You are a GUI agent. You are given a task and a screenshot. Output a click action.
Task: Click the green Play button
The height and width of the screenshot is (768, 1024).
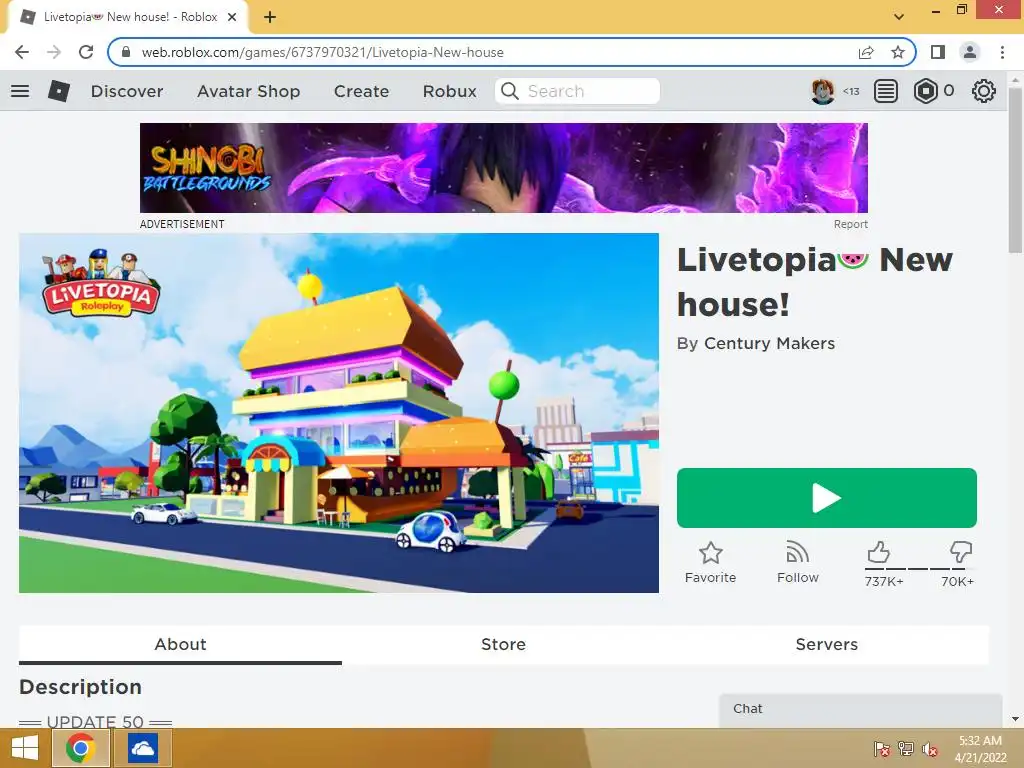[827, 498]
